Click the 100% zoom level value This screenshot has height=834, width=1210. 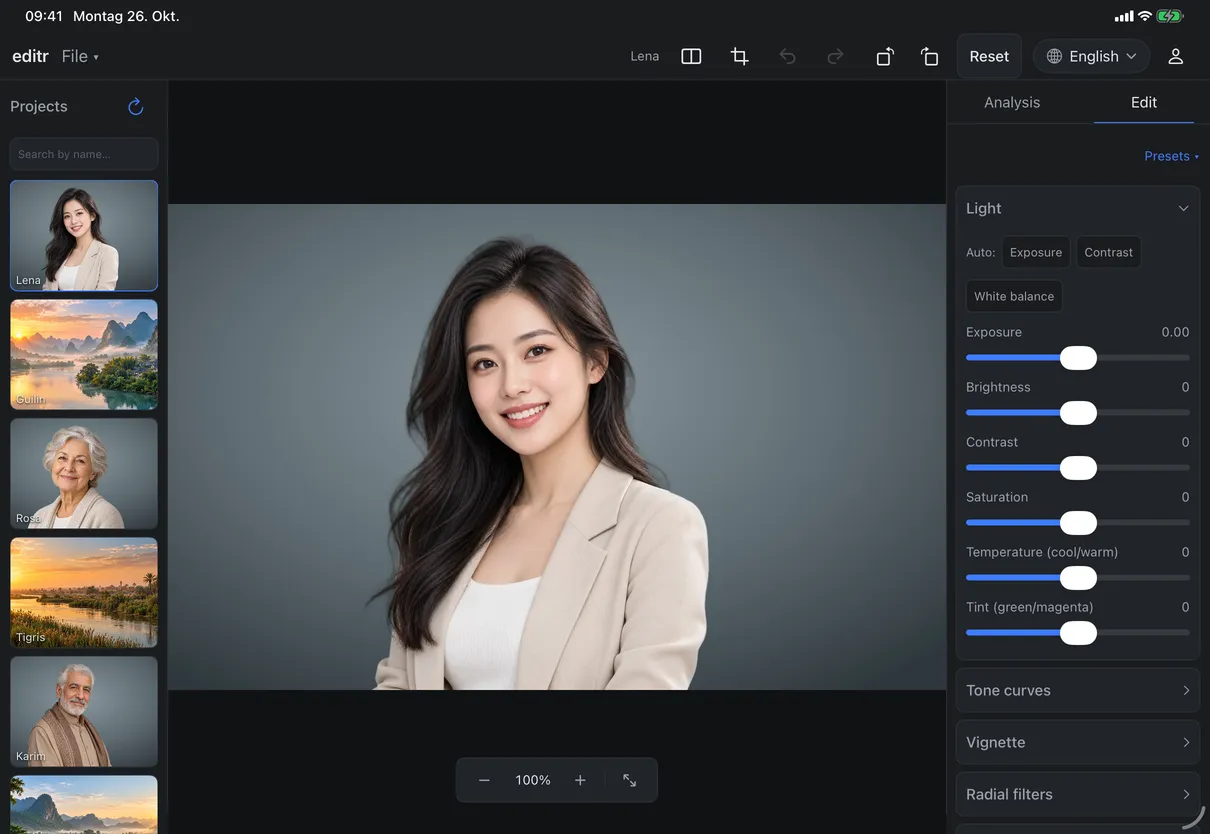pos(533,780)
